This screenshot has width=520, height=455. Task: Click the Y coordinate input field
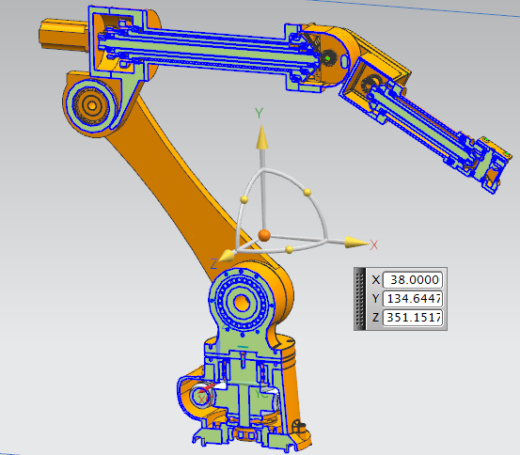coord(413,299)
